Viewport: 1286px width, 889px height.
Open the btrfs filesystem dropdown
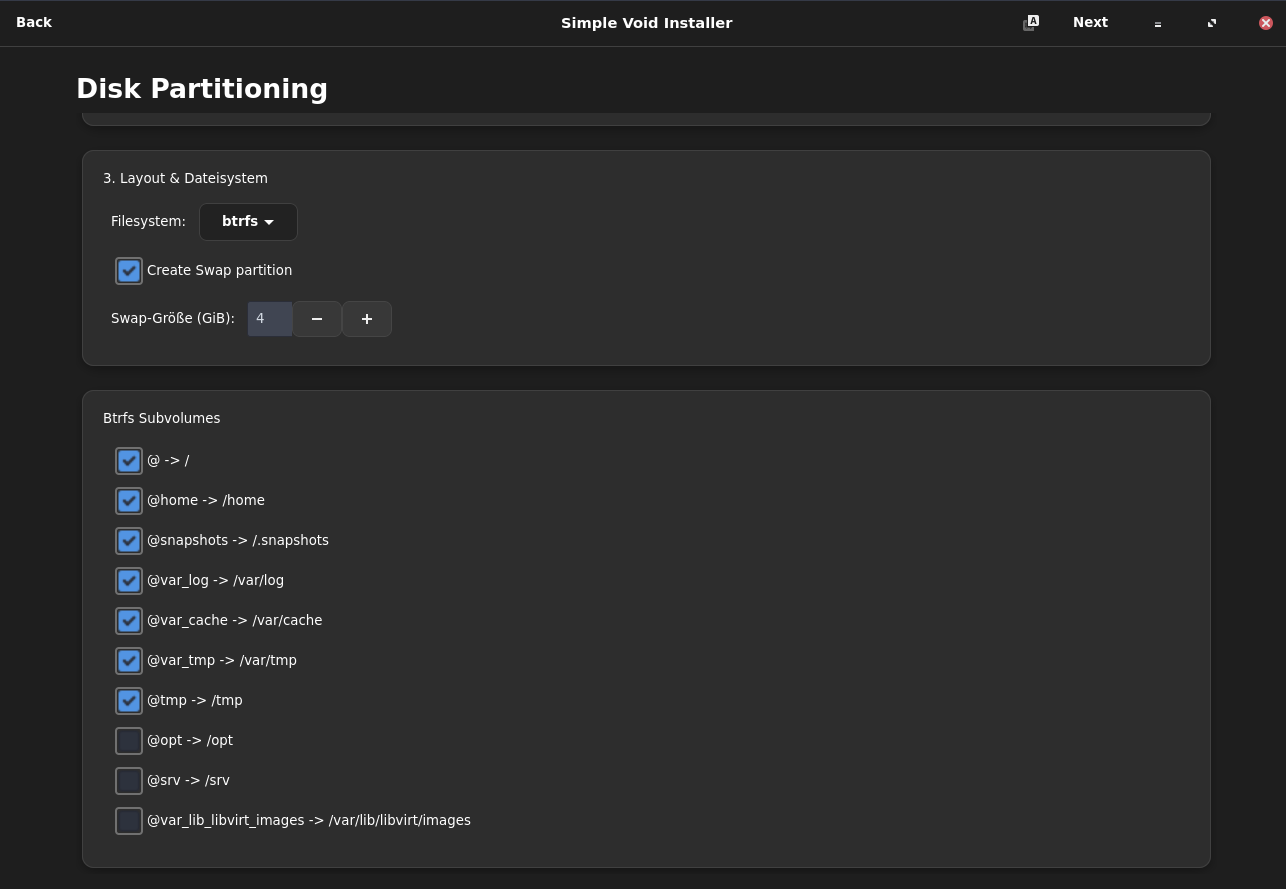click(x=248, y=222)
